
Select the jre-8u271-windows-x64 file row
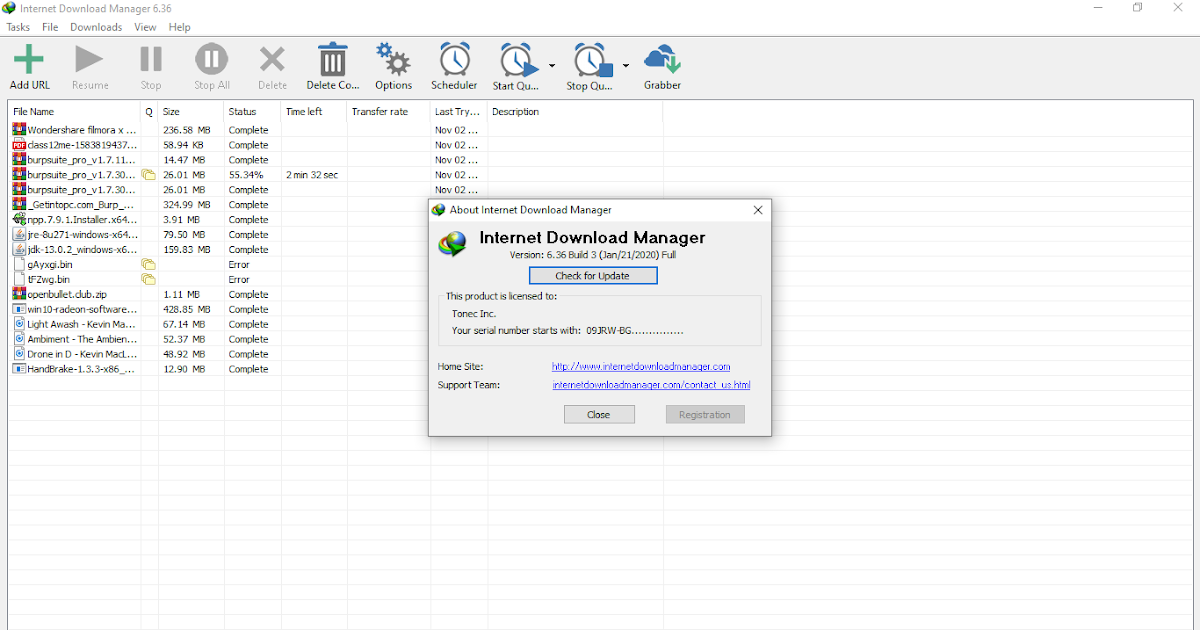220,235
